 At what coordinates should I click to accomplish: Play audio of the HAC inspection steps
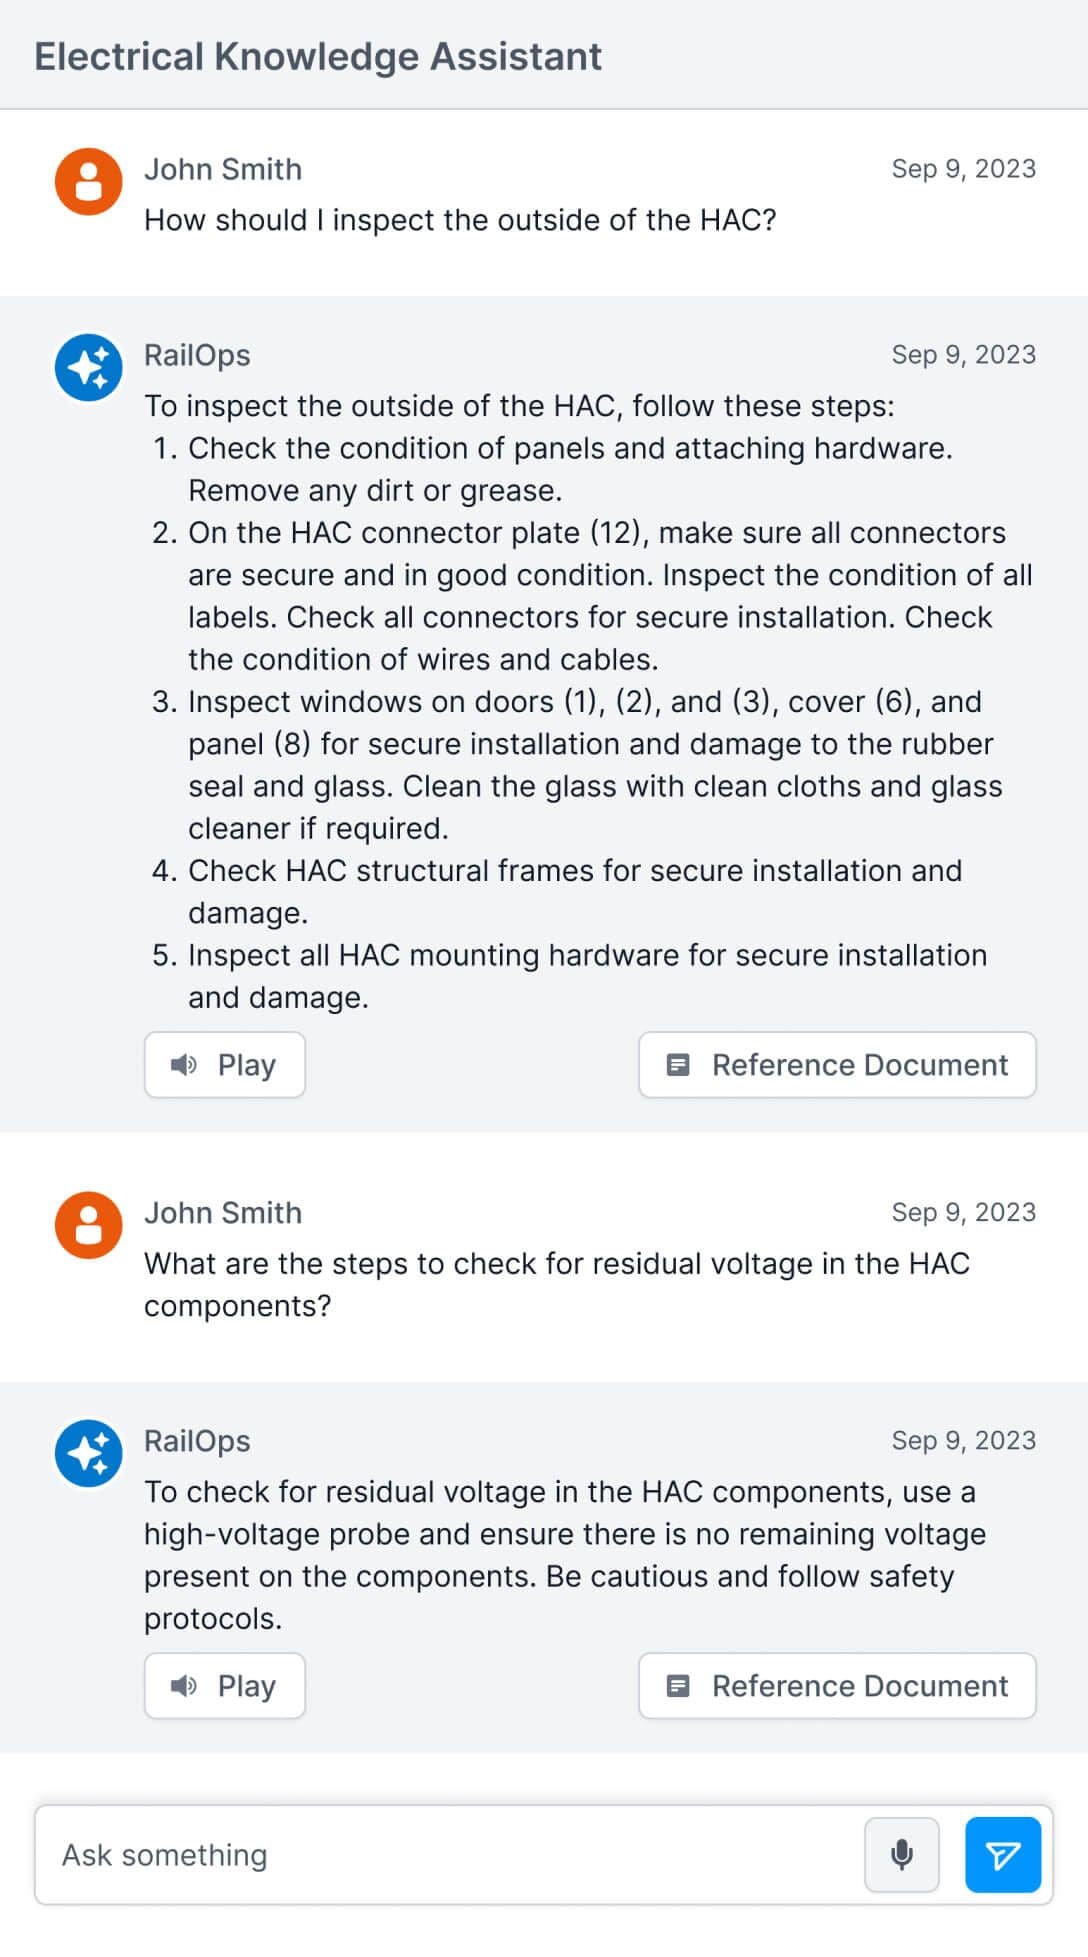pos(224,1065)
